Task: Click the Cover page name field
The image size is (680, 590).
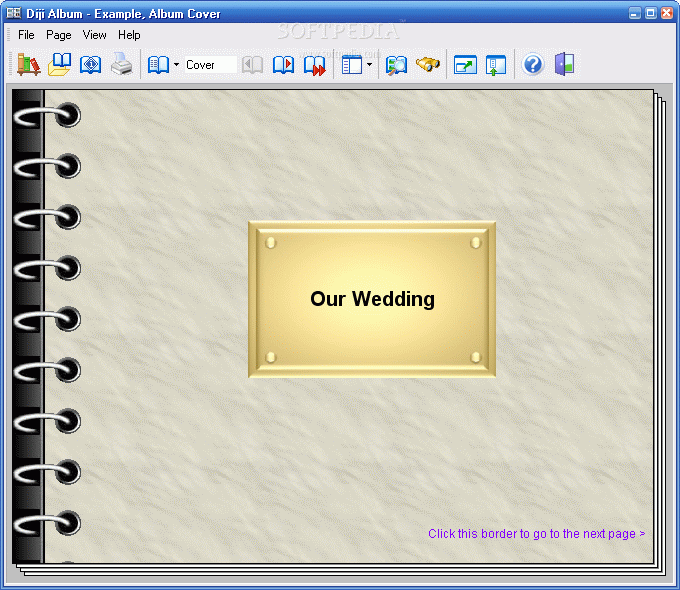Action: click(x=210, y=65)
